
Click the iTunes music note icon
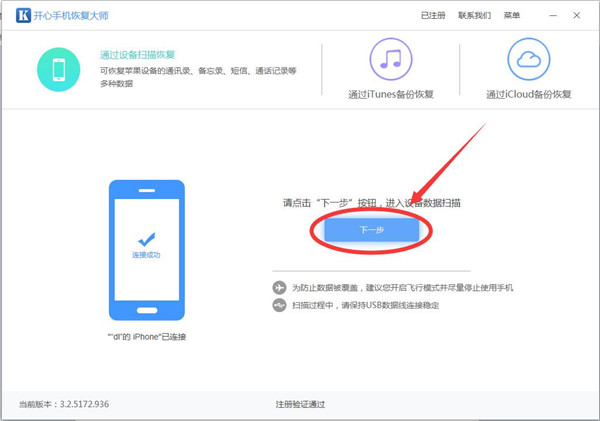[391, 59]
